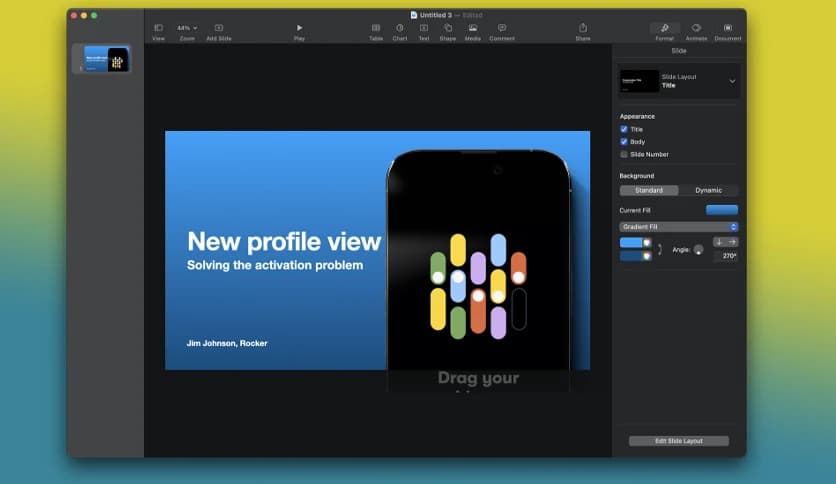Click the Share icon
Viewport: 836px width, 484px height.
583,28
